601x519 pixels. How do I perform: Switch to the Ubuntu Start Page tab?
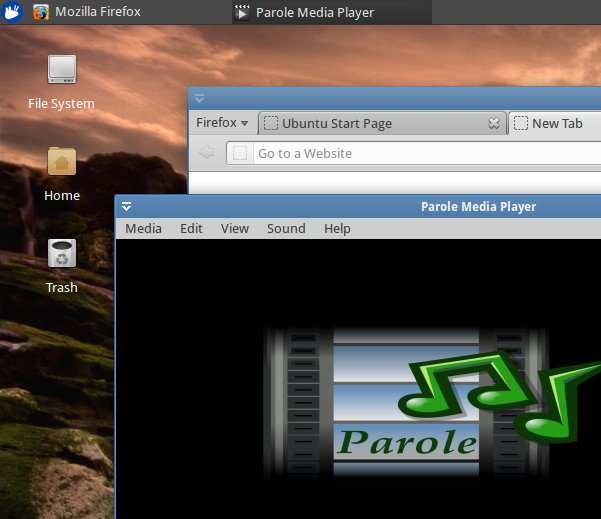[x=370, y=124]
